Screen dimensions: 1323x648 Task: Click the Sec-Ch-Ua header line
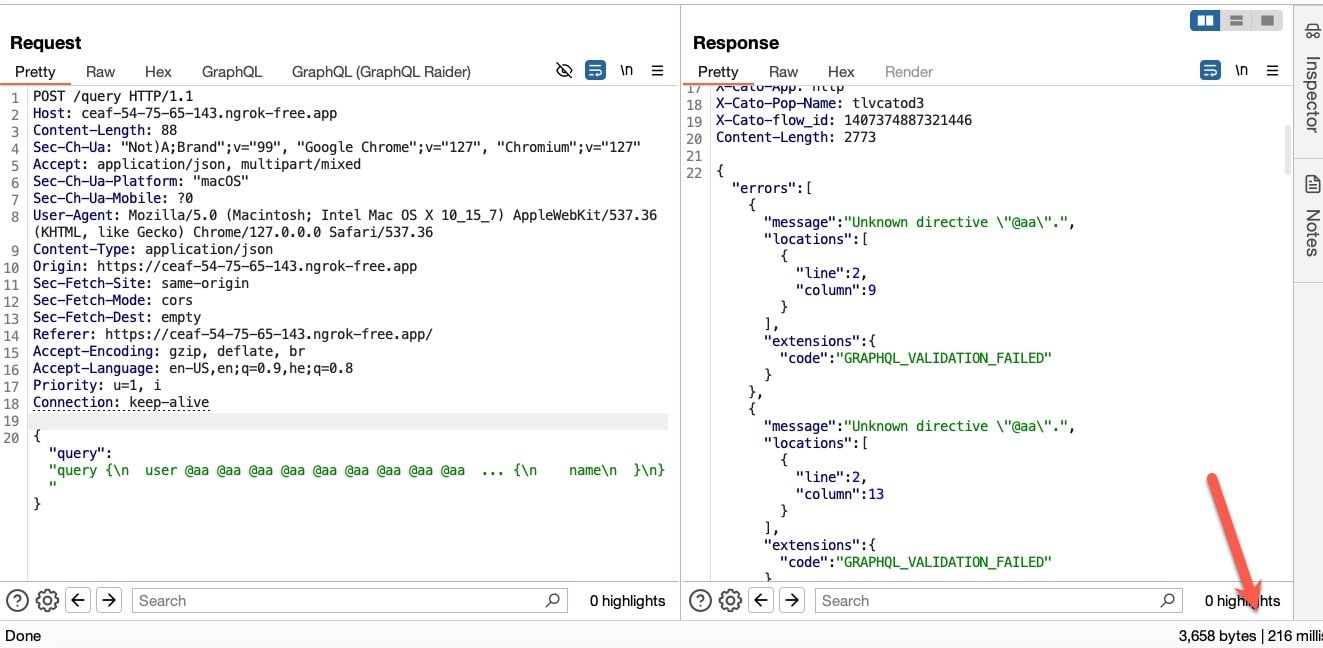point(336,147)
